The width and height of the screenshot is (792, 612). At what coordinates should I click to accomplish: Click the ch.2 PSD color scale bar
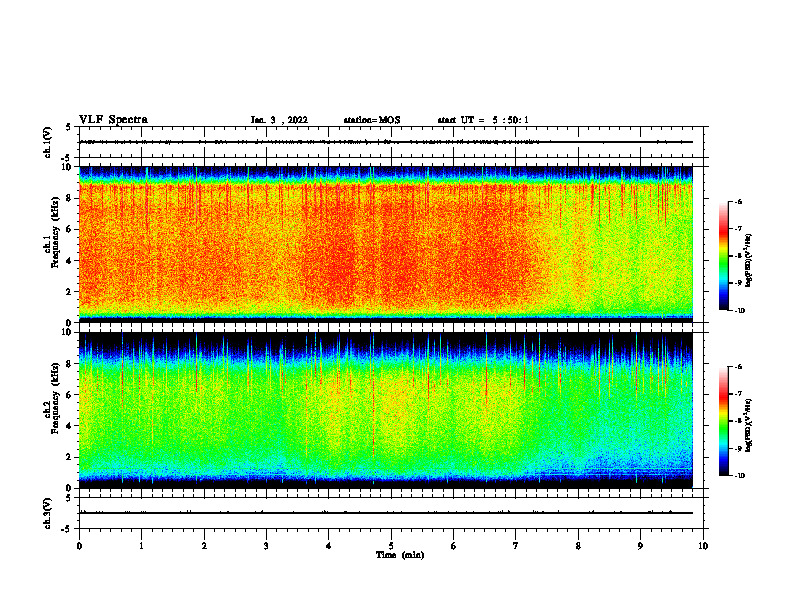pyautogui.click(x=723, y=421)
